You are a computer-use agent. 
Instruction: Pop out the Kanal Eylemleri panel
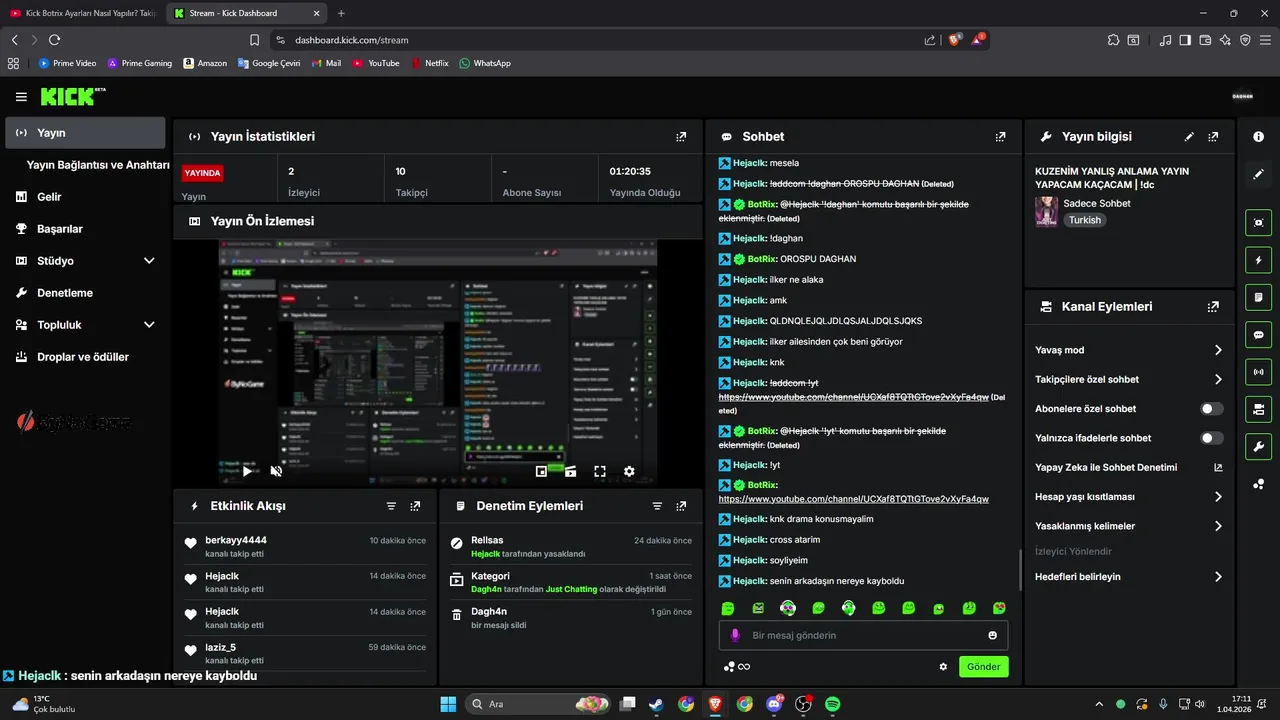point(1213,307)
